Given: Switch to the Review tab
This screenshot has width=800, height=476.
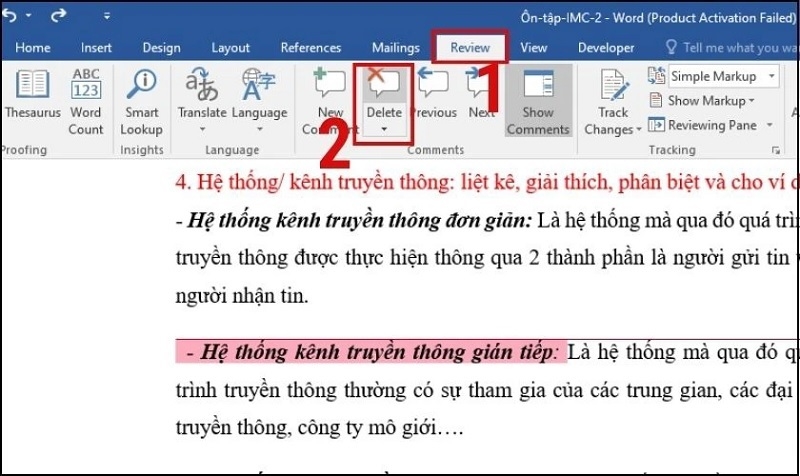Looking at the screenshot, I should [470, 47].
